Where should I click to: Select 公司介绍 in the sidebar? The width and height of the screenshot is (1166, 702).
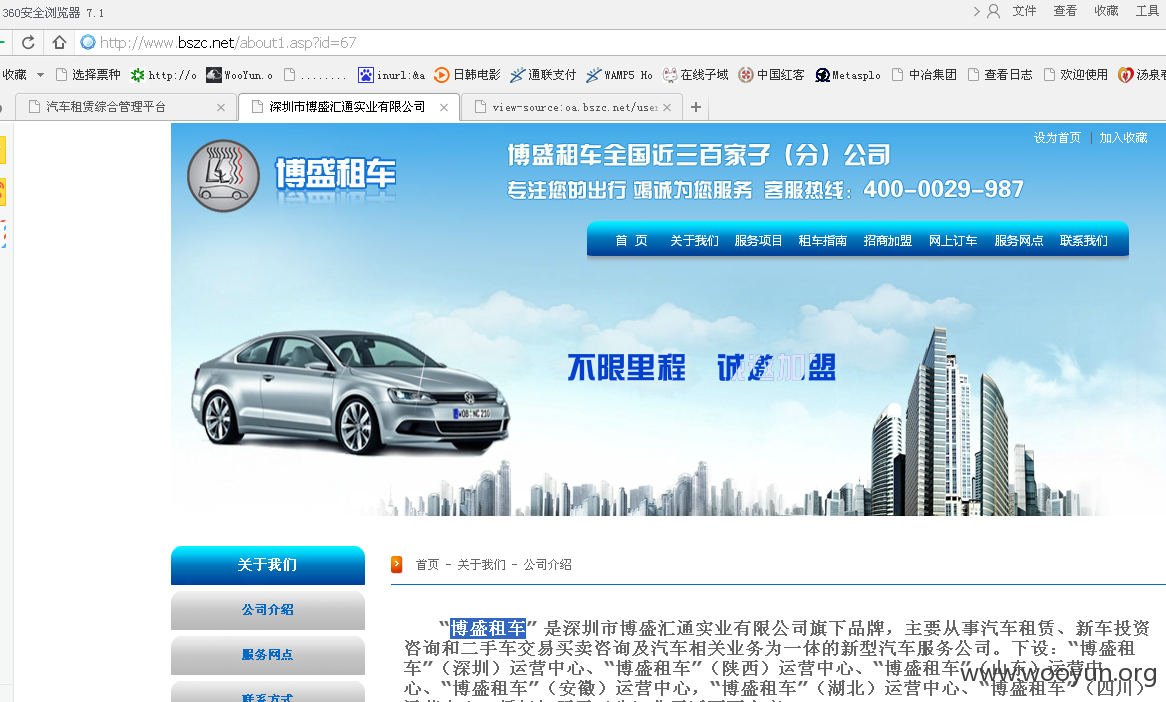[x=268, y=610]
